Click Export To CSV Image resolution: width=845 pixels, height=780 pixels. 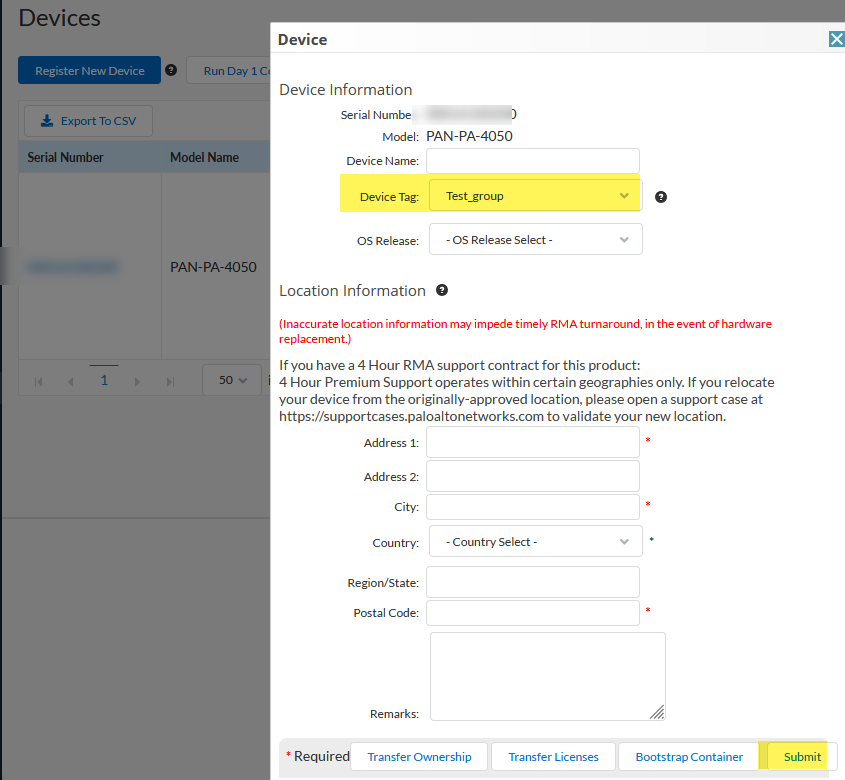(88, 121)
